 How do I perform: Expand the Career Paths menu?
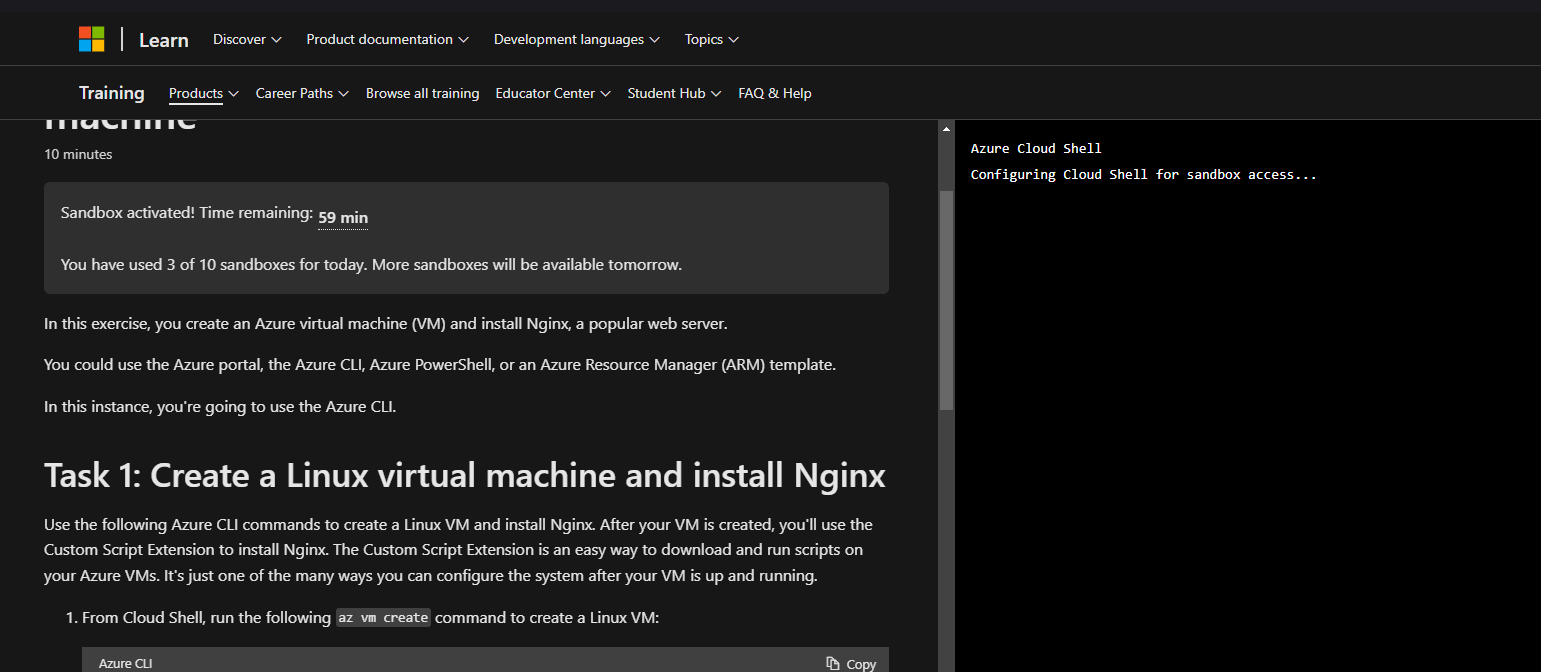click(x=302, y=93)
